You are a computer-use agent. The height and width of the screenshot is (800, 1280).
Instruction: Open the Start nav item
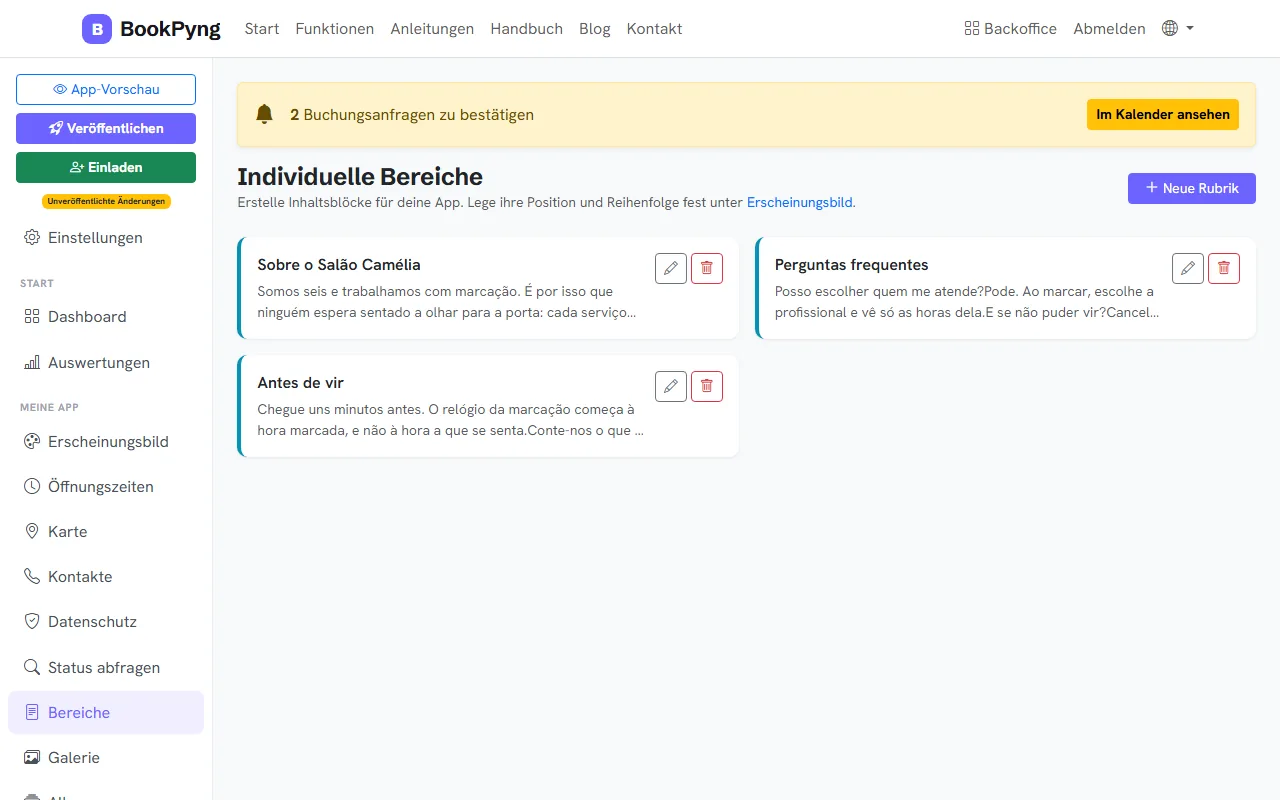(x=262, y=29)
